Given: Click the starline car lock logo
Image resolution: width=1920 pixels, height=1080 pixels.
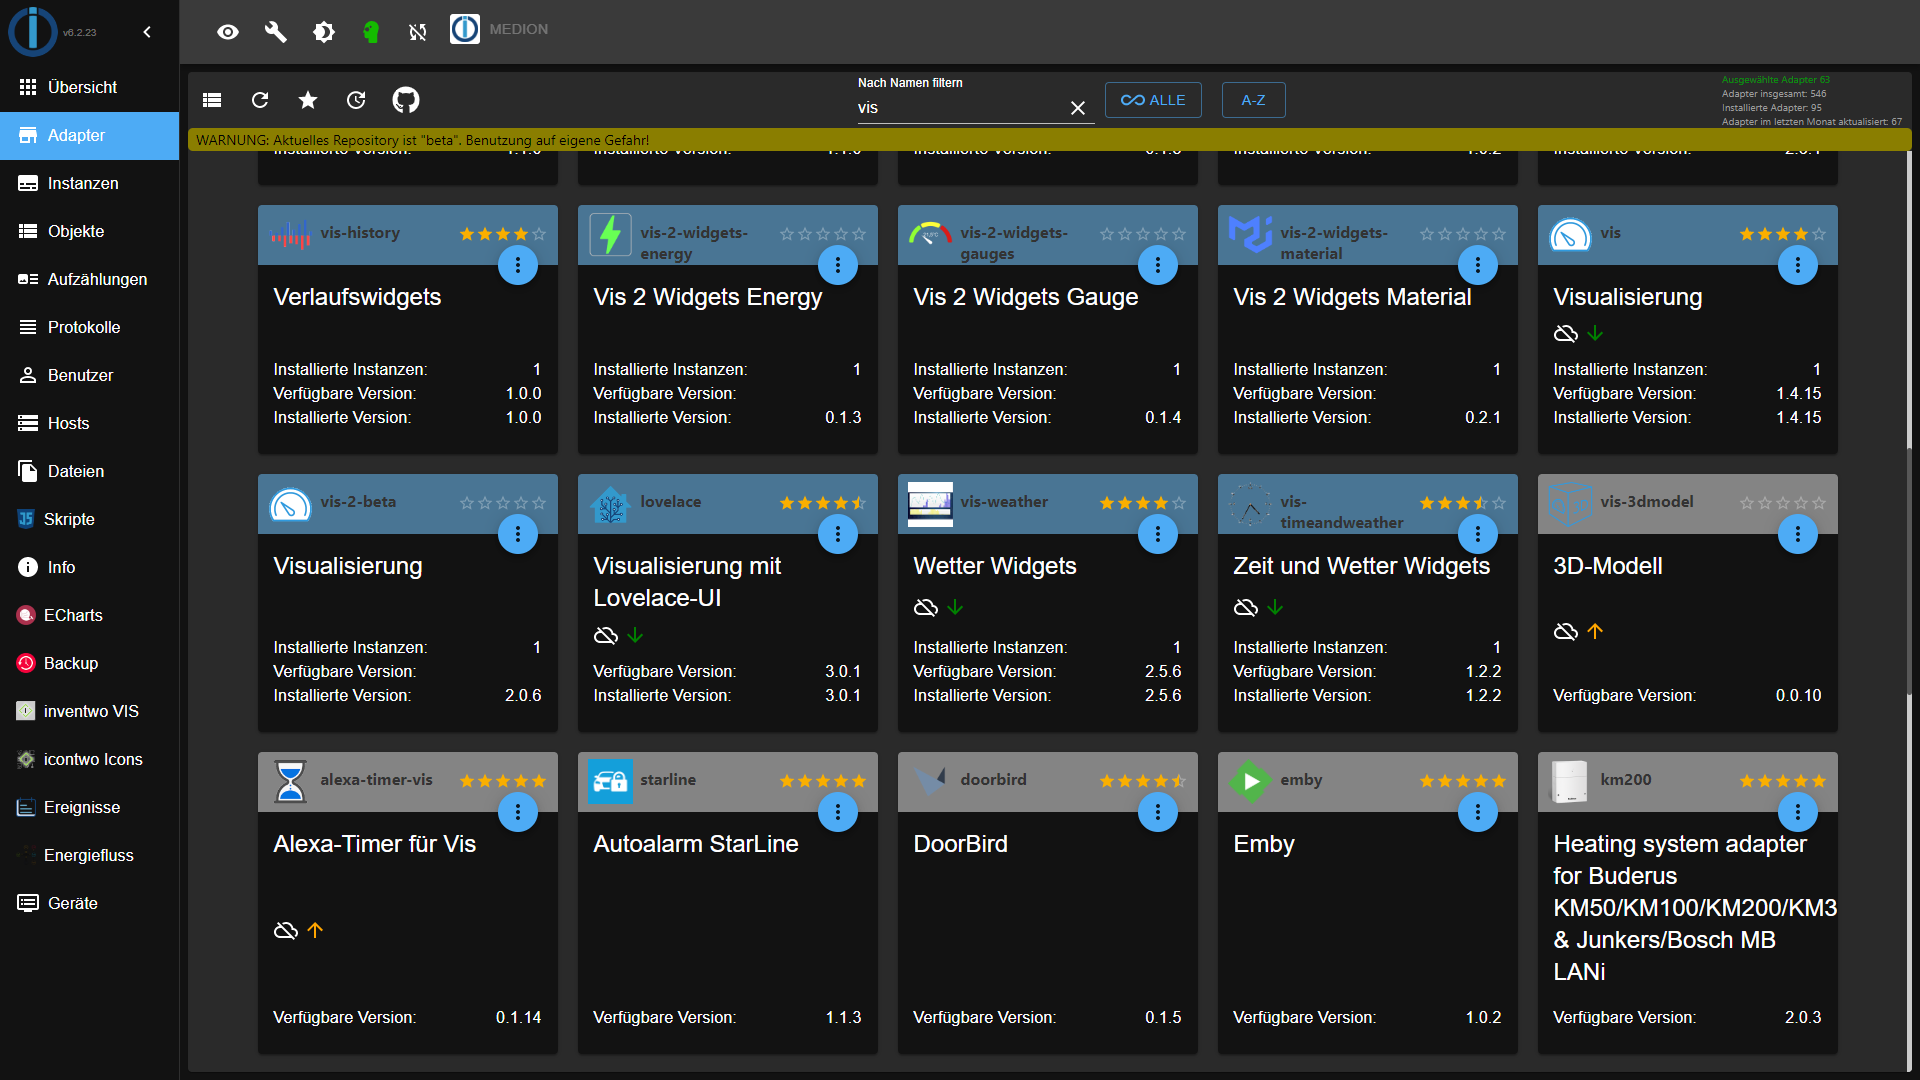Looking at the screenshot, I should click(610, 782).
